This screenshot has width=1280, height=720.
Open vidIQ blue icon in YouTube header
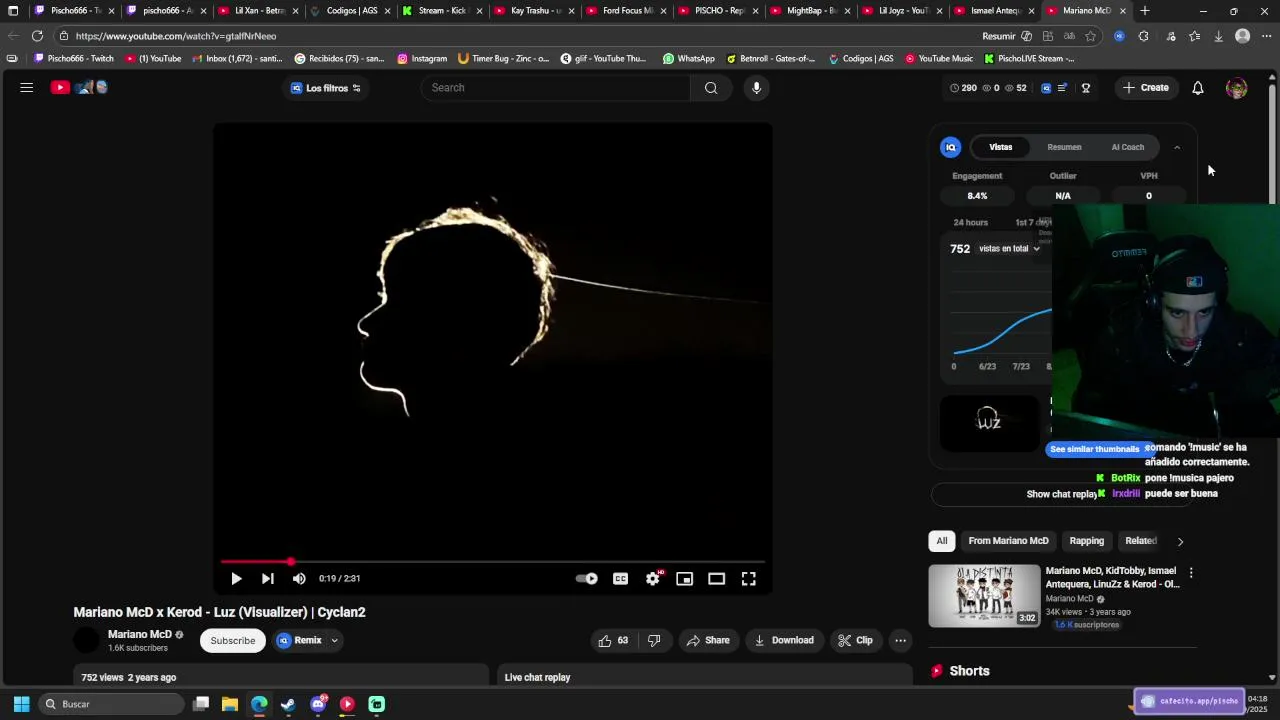(x=1046, y=88)
